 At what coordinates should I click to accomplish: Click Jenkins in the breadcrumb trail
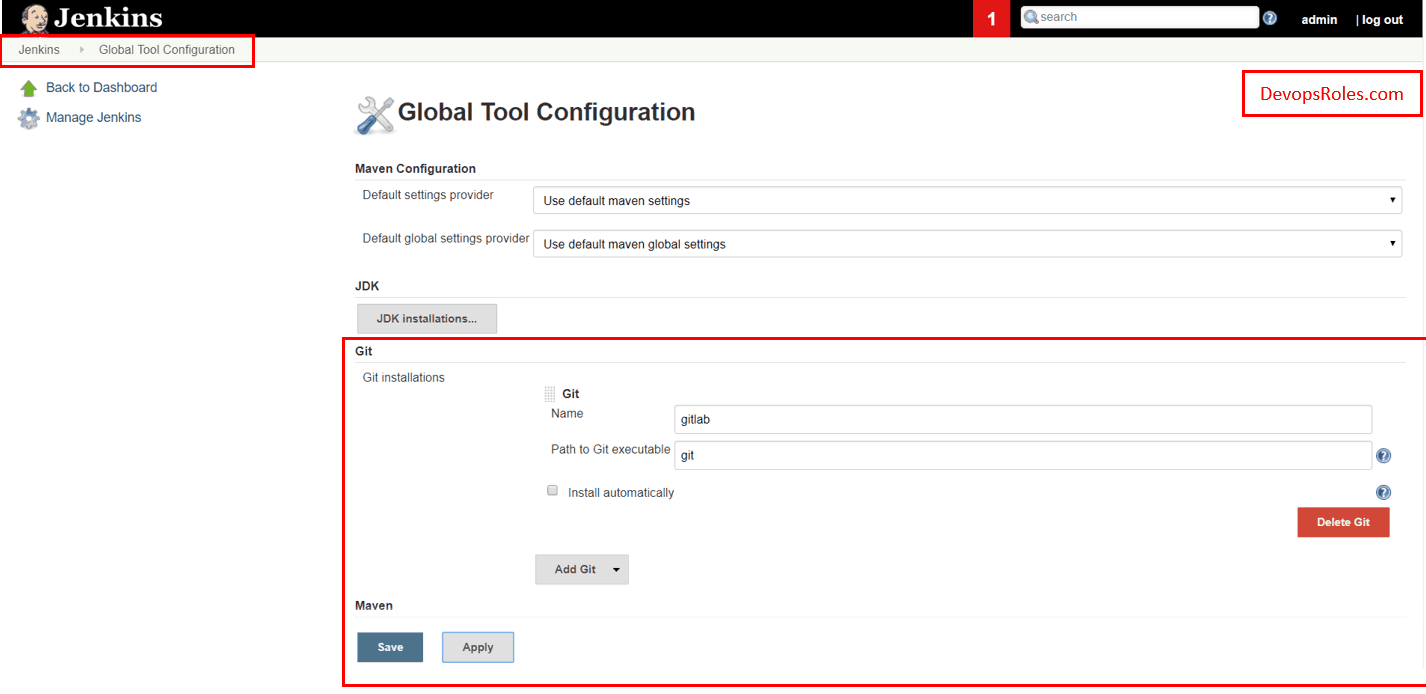[38, 48]
